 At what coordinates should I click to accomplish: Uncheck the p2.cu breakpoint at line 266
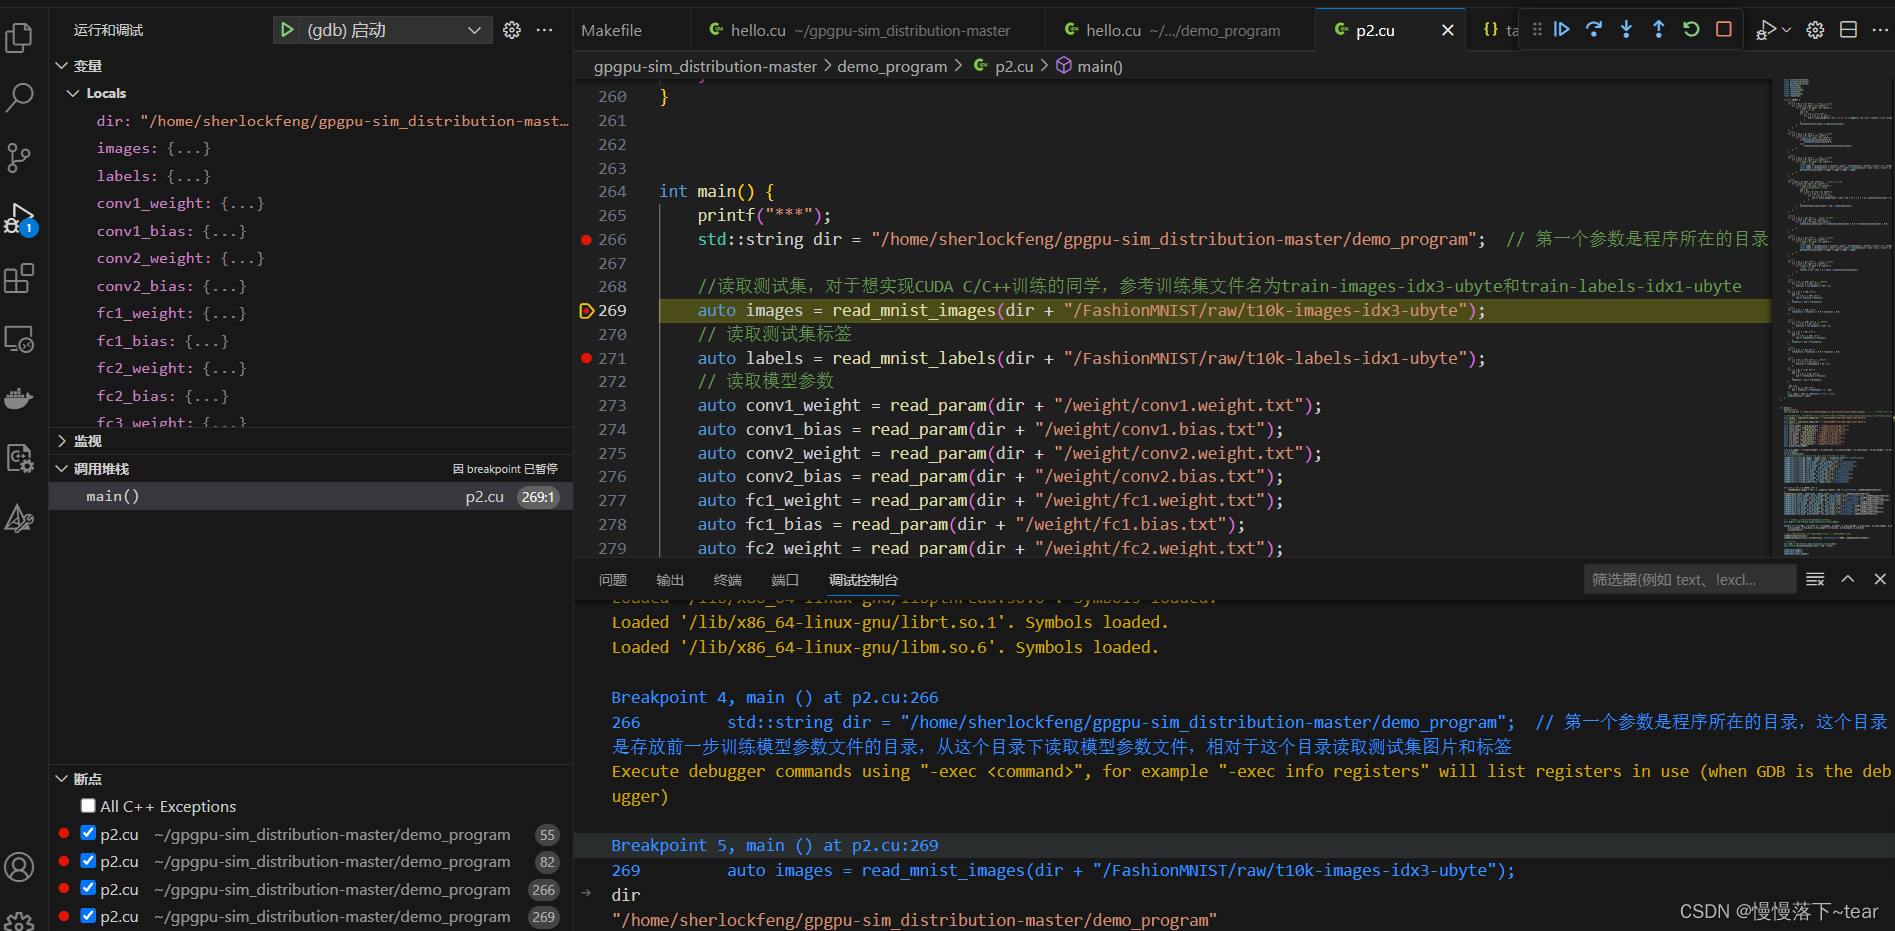point(88,889)
